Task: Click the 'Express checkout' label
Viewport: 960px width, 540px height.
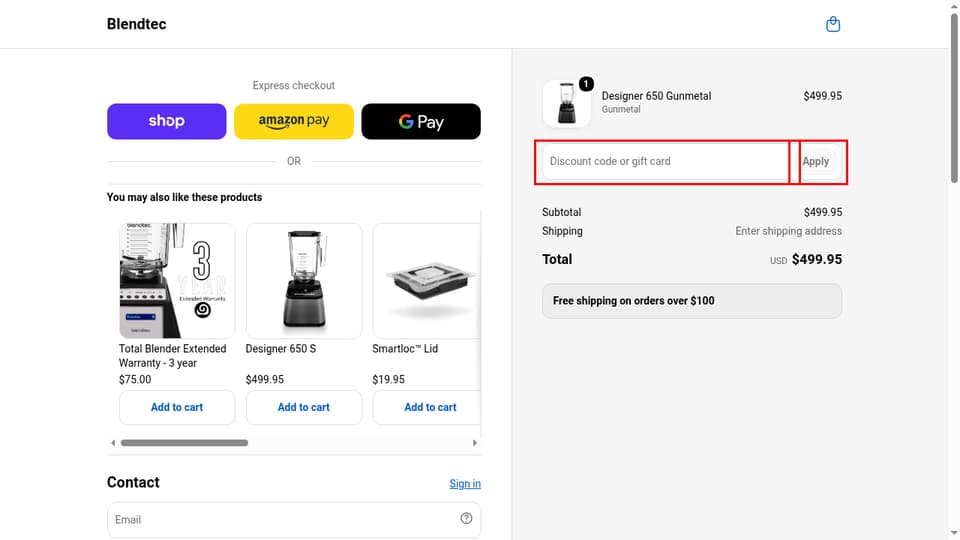Action: (x=294, y=86)
